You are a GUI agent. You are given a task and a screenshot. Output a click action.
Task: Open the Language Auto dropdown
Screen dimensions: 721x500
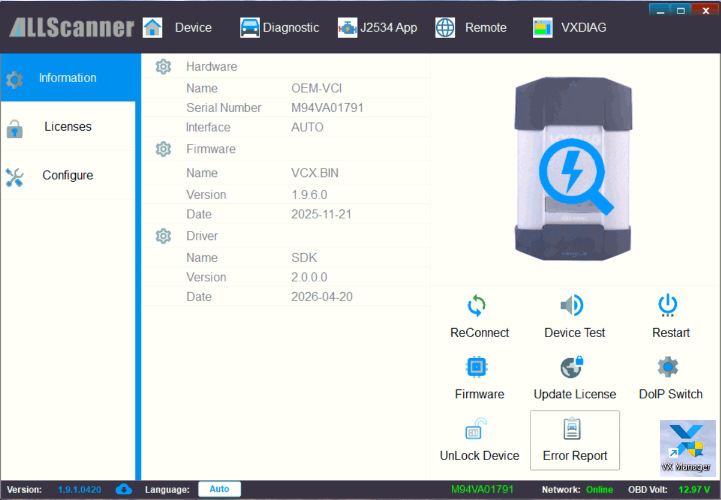[x=219, y=489]
